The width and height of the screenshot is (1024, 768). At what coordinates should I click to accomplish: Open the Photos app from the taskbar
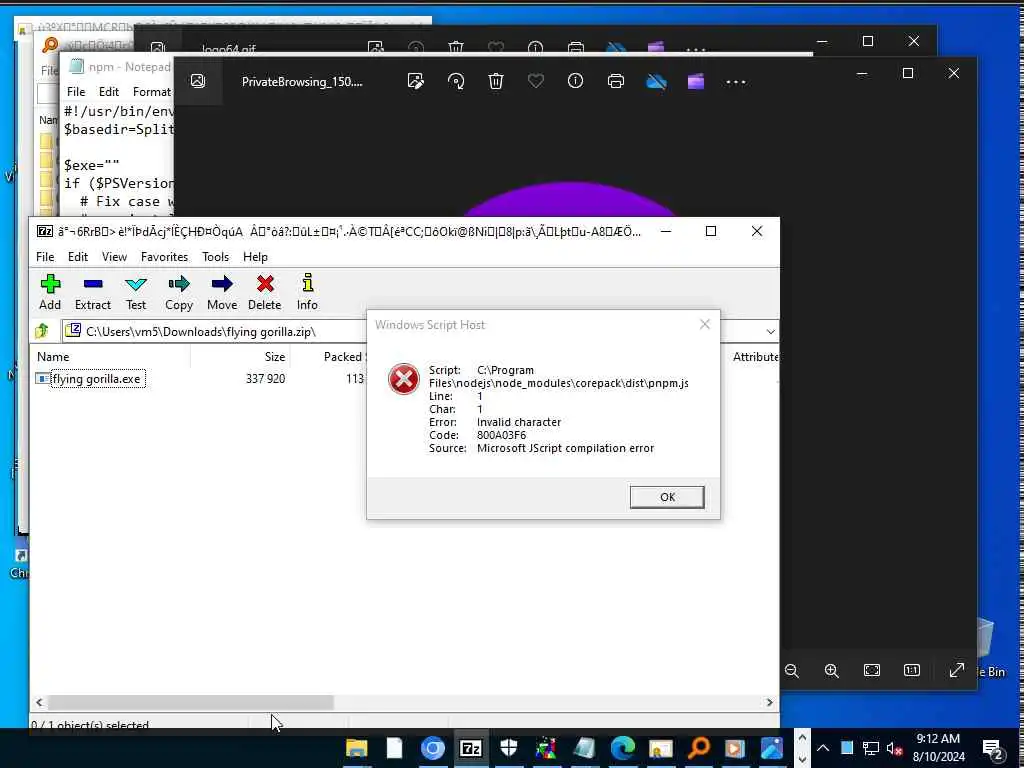point(773,748)
